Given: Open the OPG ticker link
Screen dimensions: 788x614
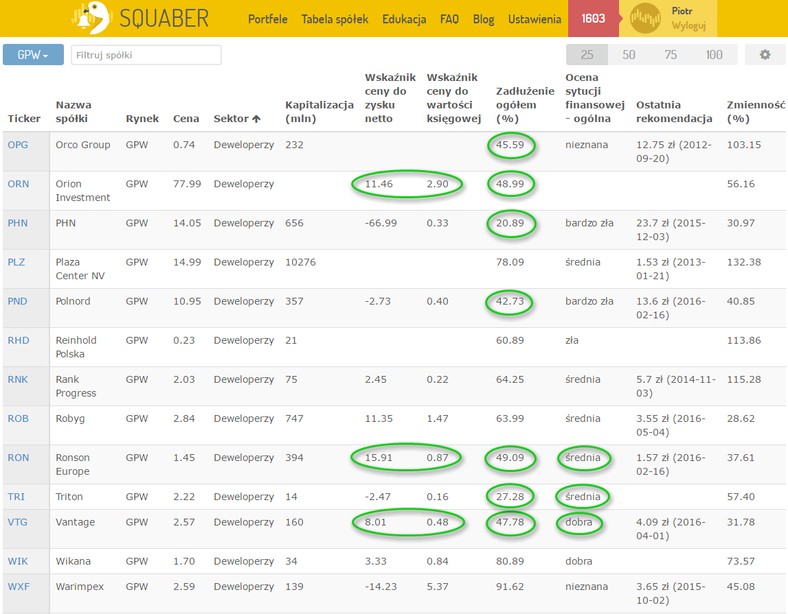Looking at the screenshot, I should (18, 145).
